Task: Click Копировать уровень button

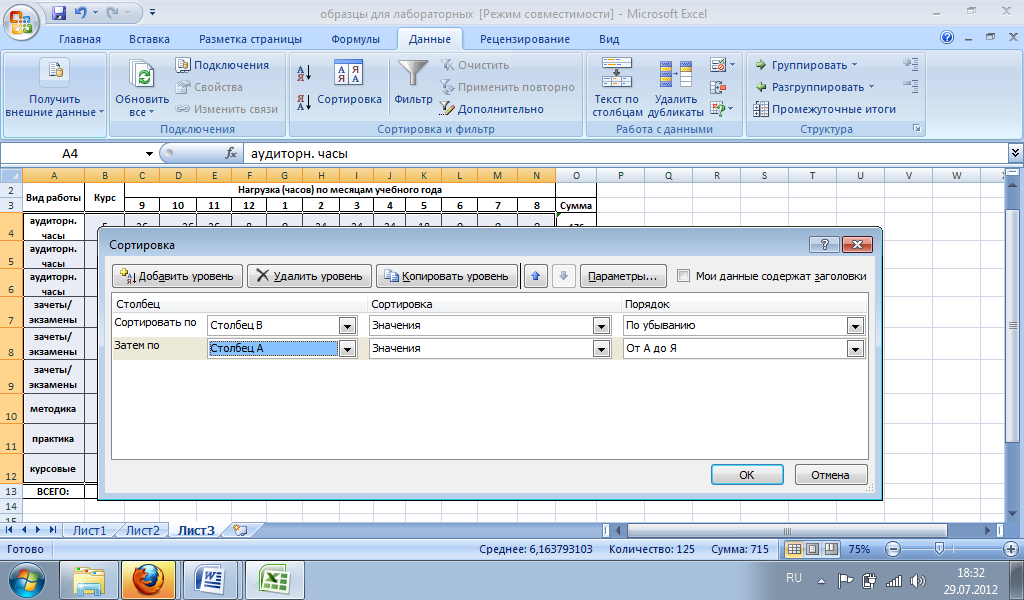Action: point(447,276)
